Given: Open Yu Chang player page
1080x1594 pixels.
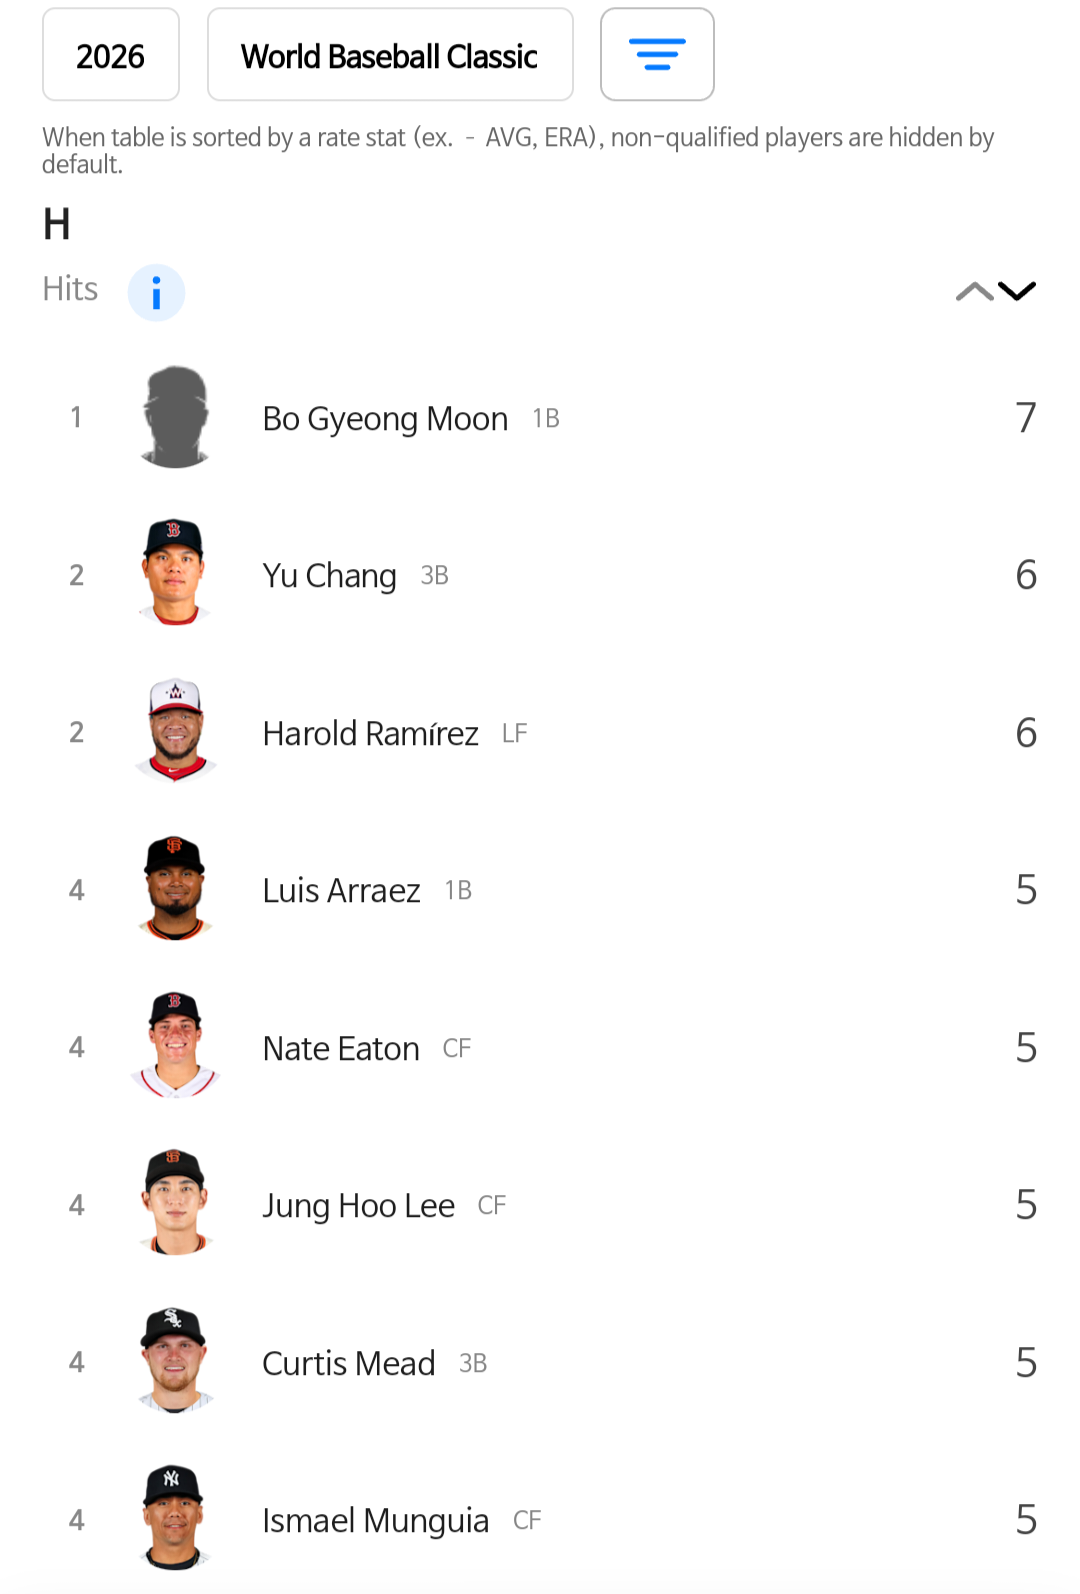Looking at the screenshot, I should [329, 576].
